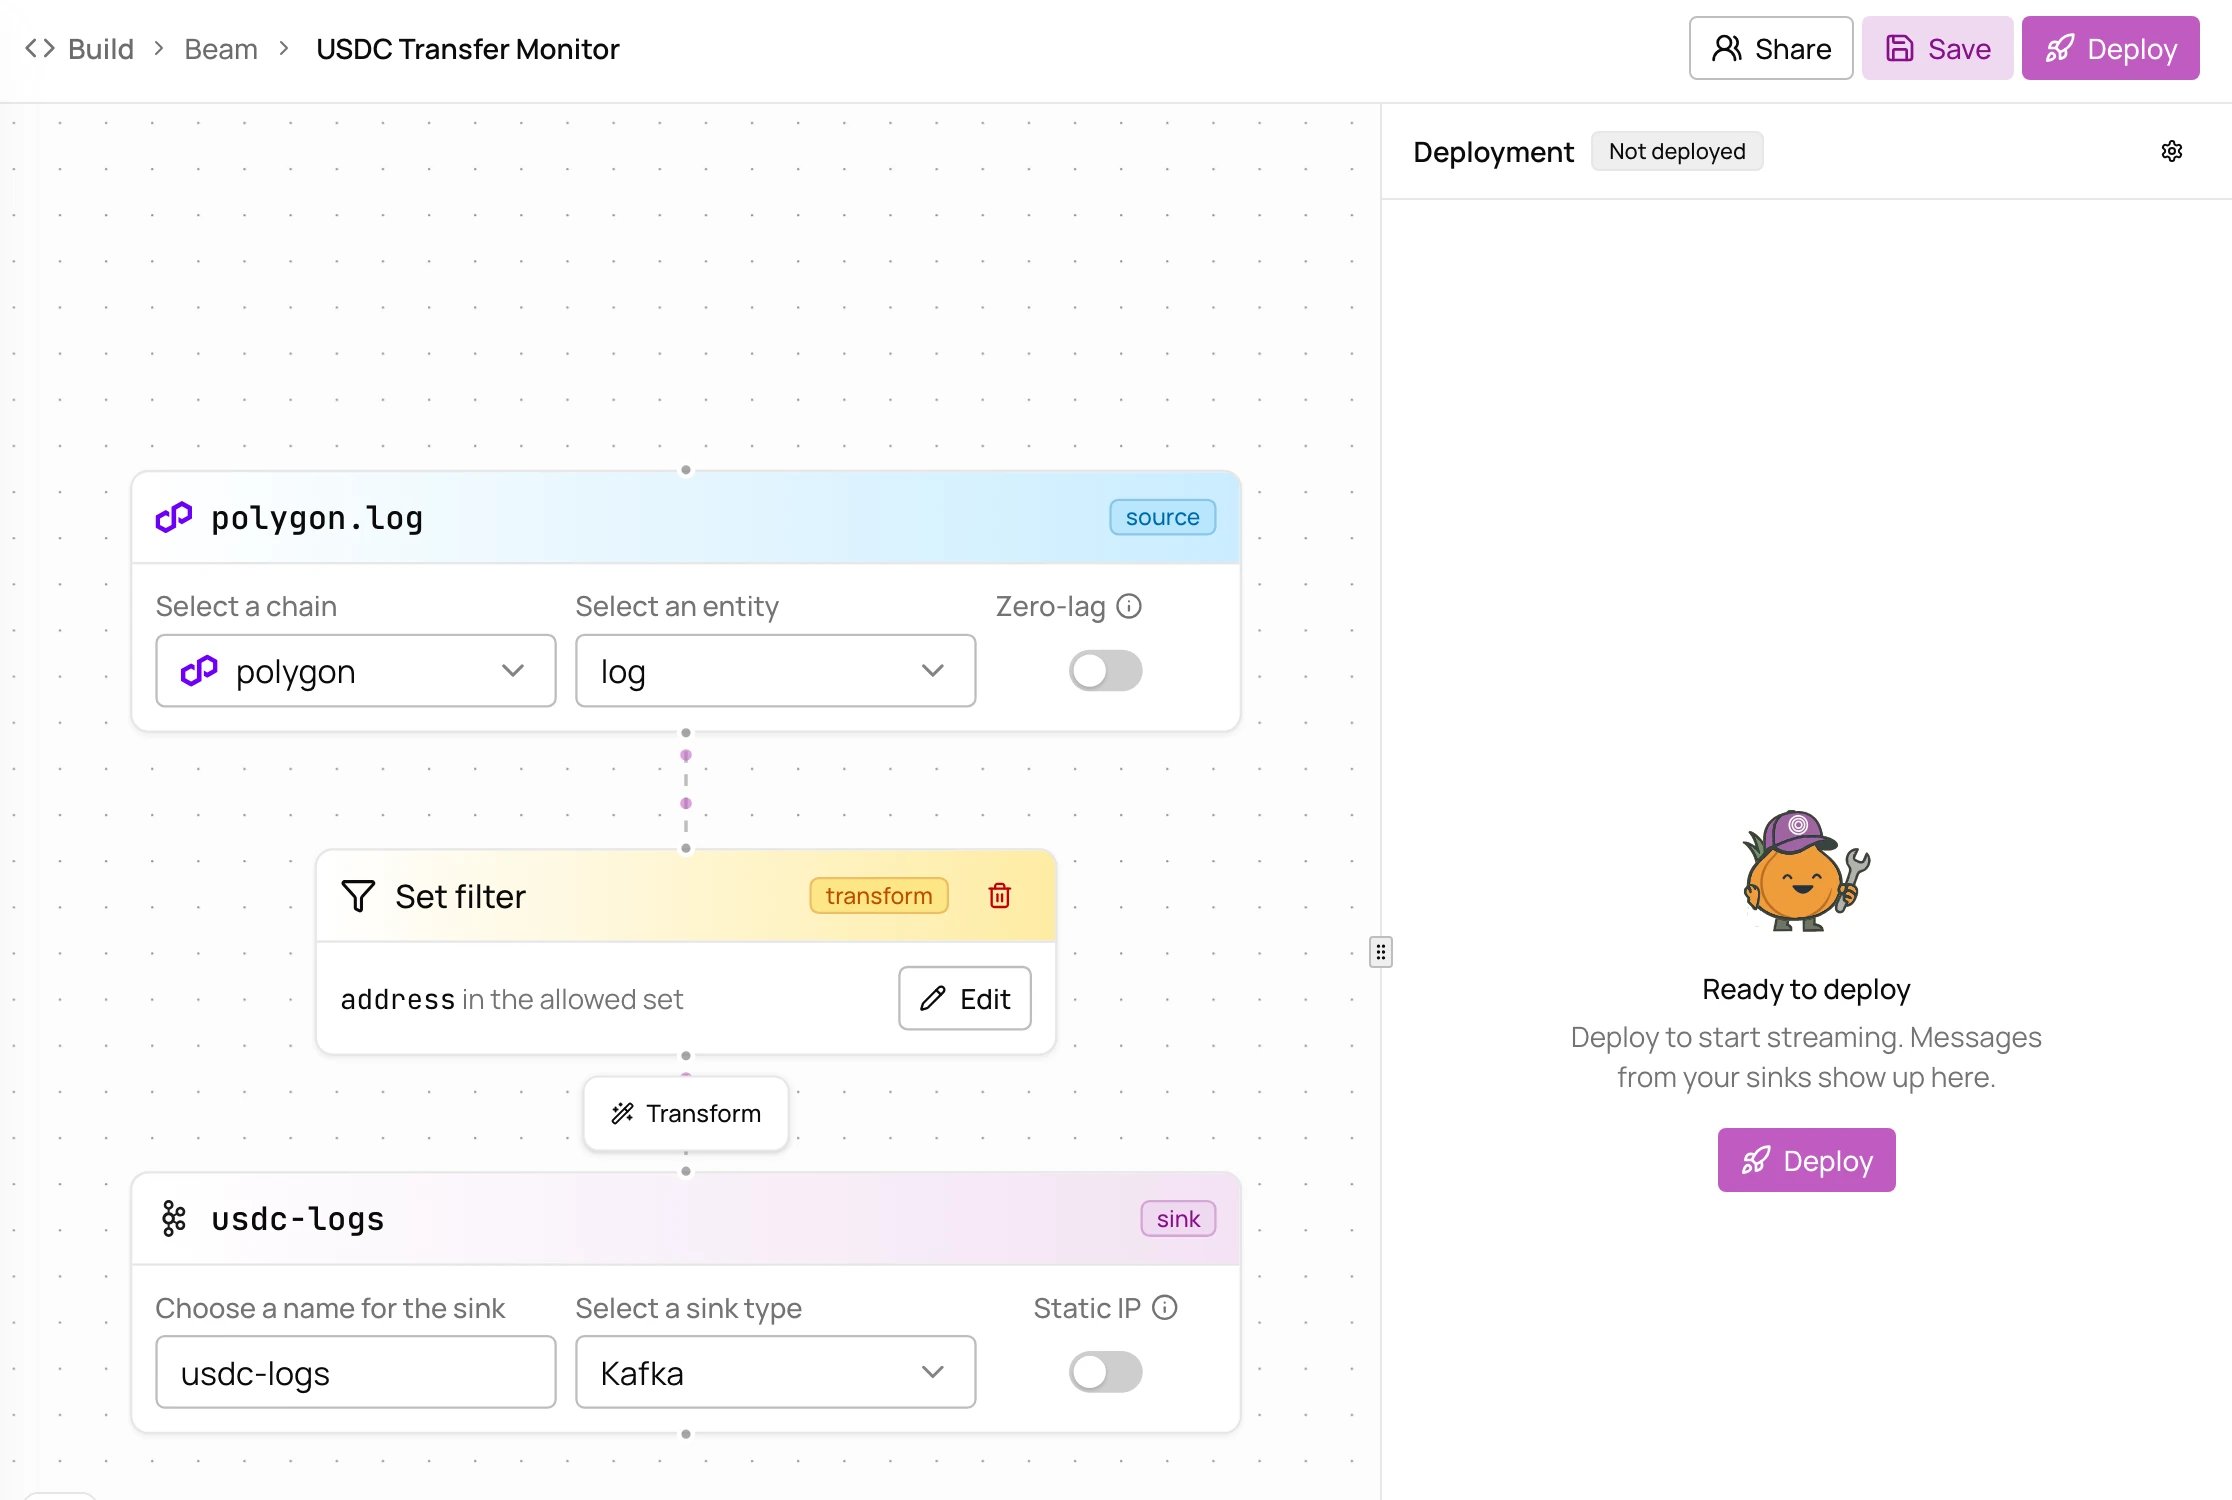Click the Deploy button under Ready to deploy
Screen dimensions: 2232x1500
[1806, 1160]
